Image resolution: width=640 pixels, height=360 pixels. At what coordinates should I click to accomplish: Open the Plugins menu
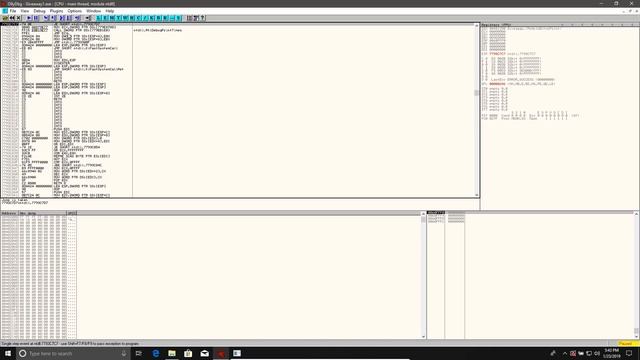[56, 11]
